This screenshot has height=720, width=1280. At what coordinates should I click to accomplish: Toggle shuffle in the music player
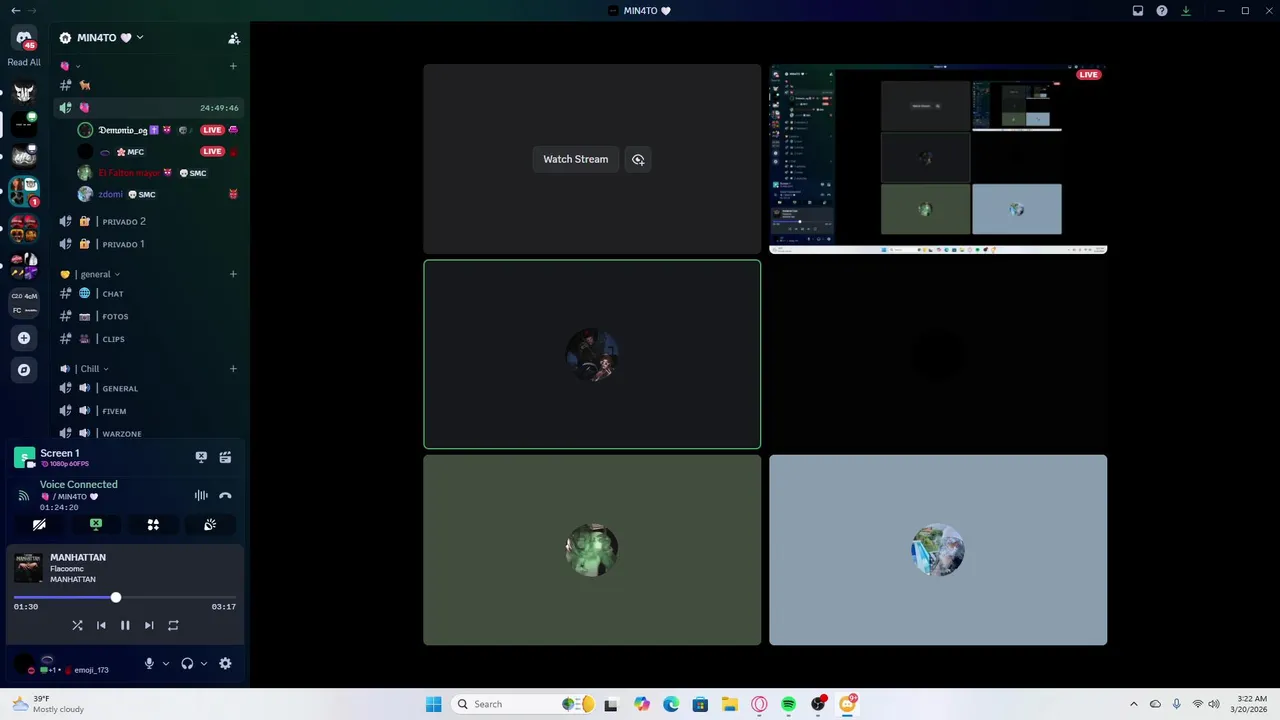tap(77, 625)
